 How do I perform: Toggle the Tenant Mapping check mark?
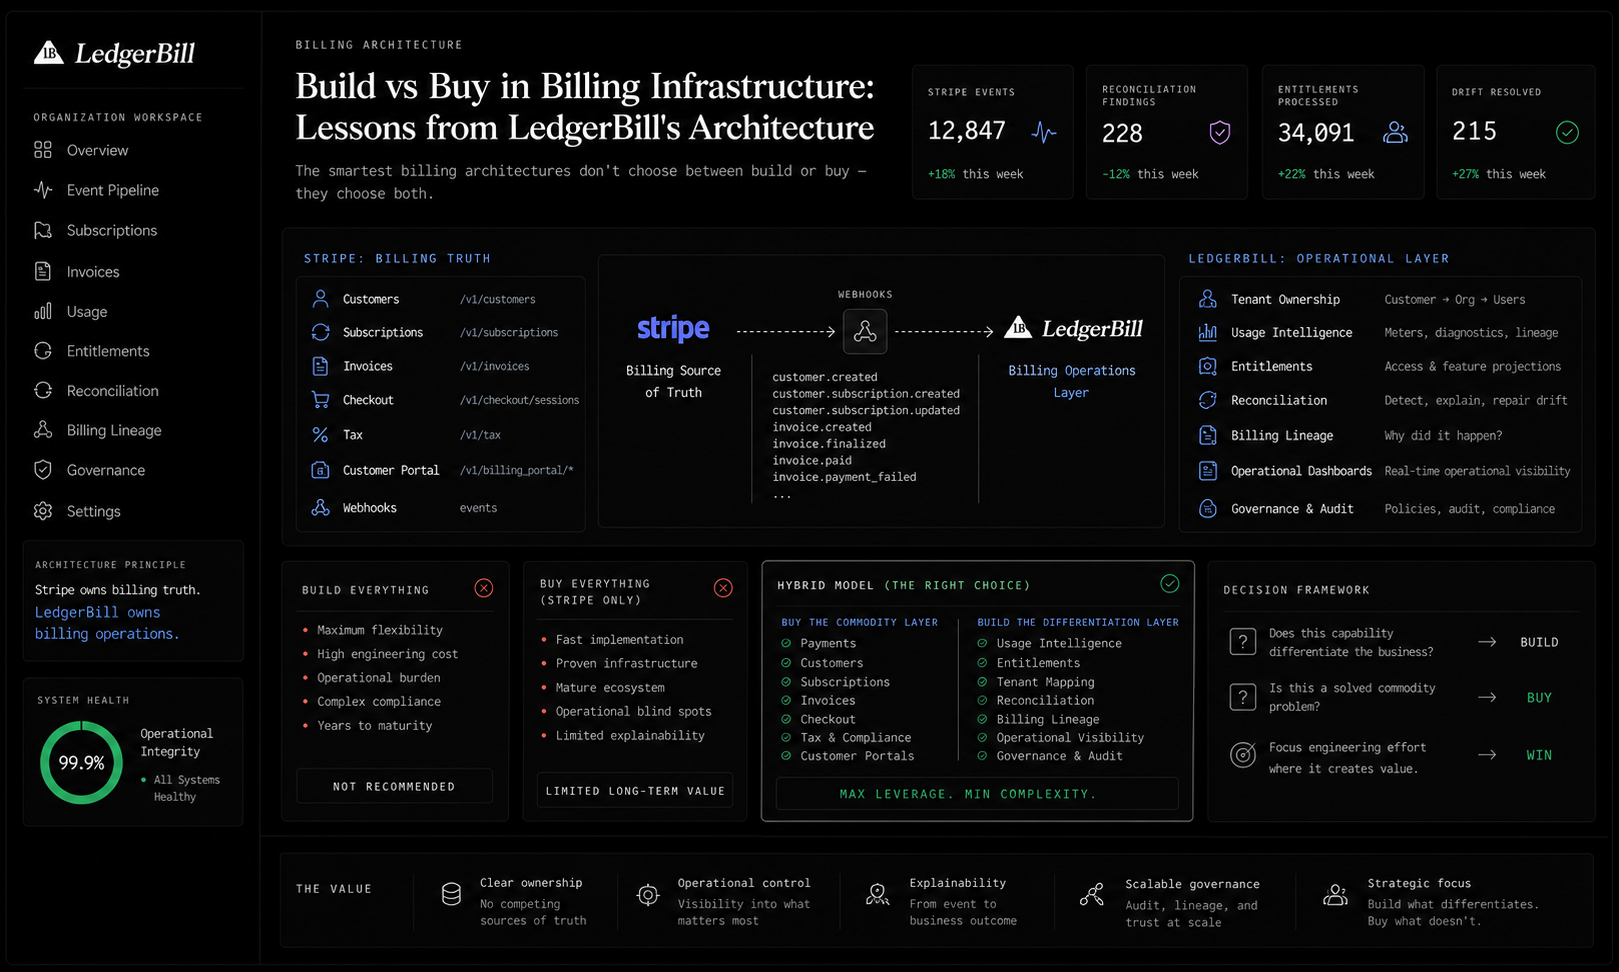982,682
